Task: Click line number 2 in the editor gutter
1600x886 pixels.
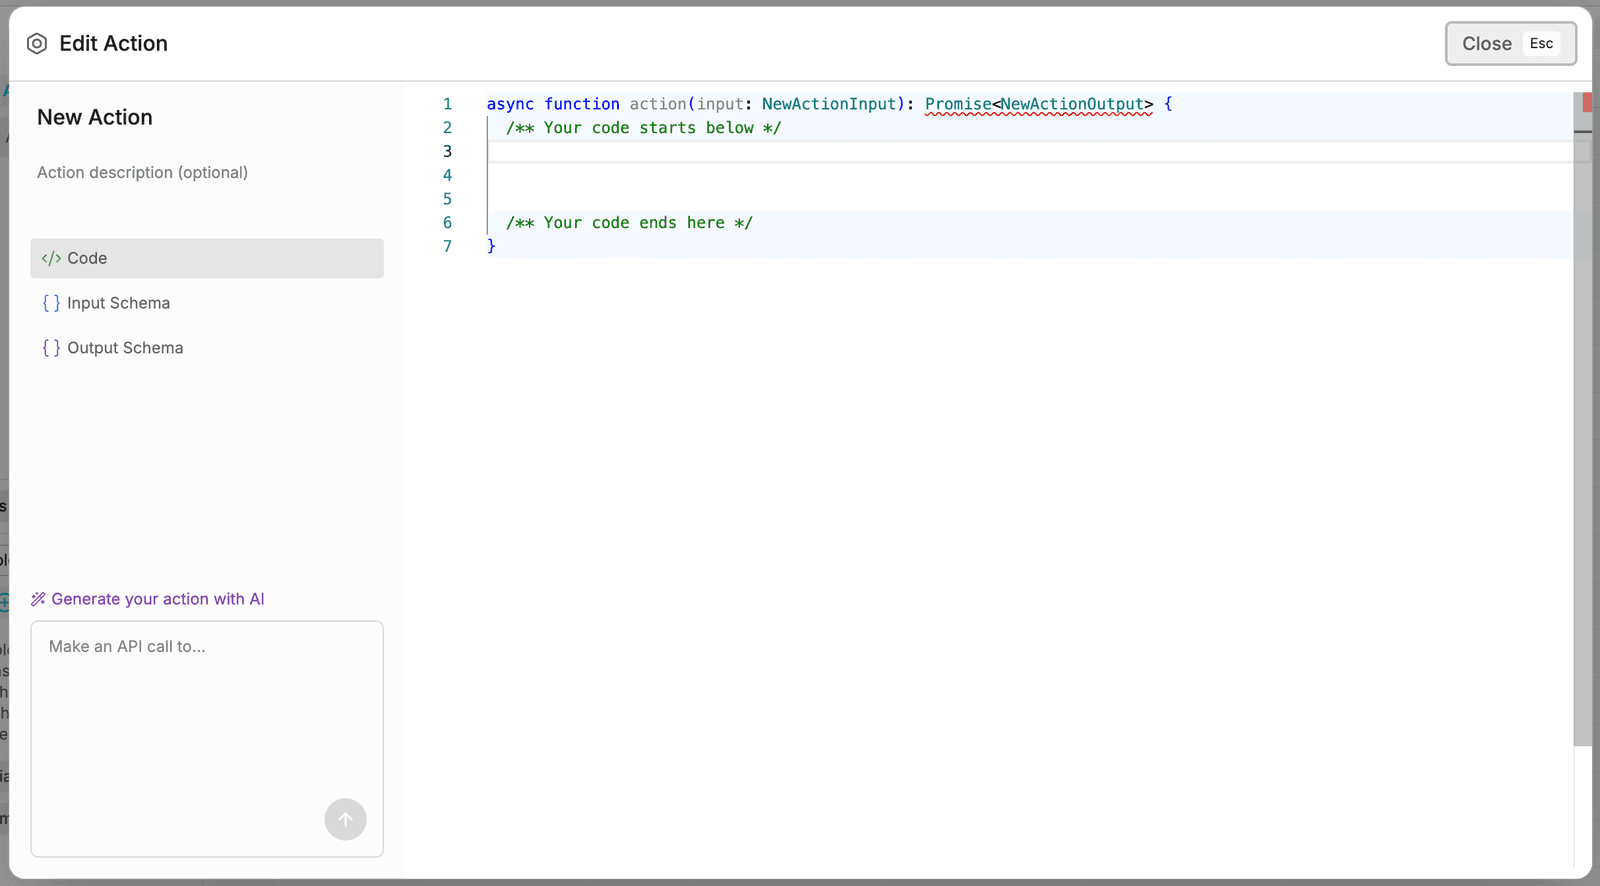Action: (447, 128)
